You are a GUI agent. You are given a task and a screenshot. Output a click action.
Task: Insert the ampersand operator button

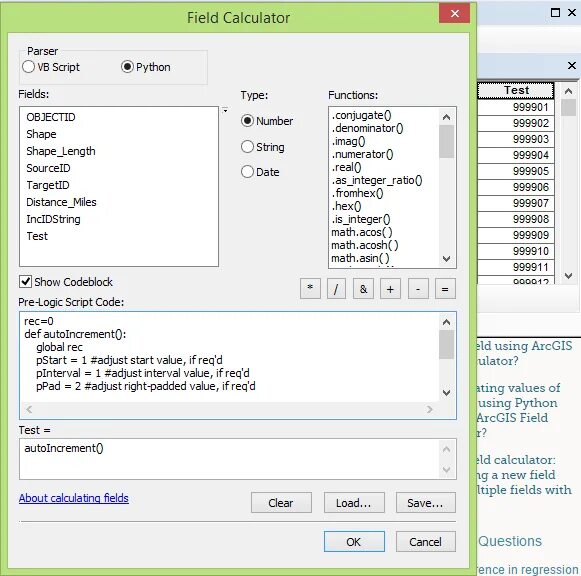[x=363, y=289]
